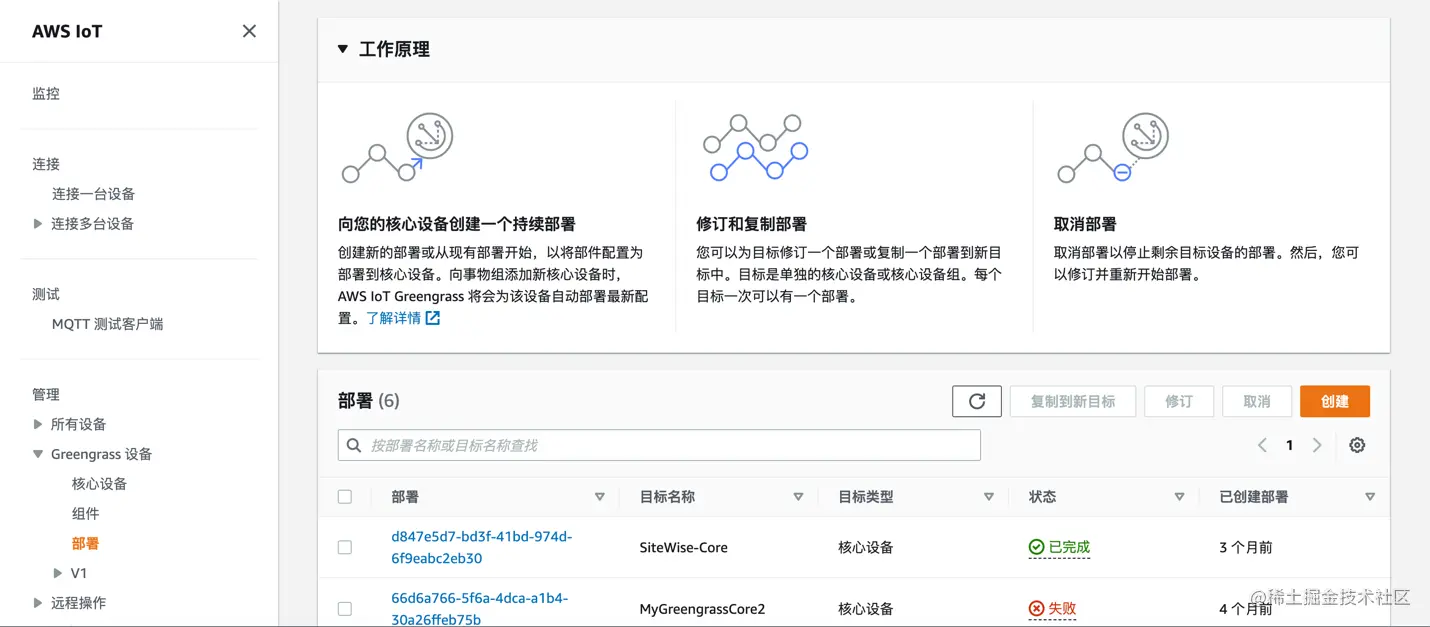
Task: Sort by 部署 column arrow
Action: coord(599,497)
